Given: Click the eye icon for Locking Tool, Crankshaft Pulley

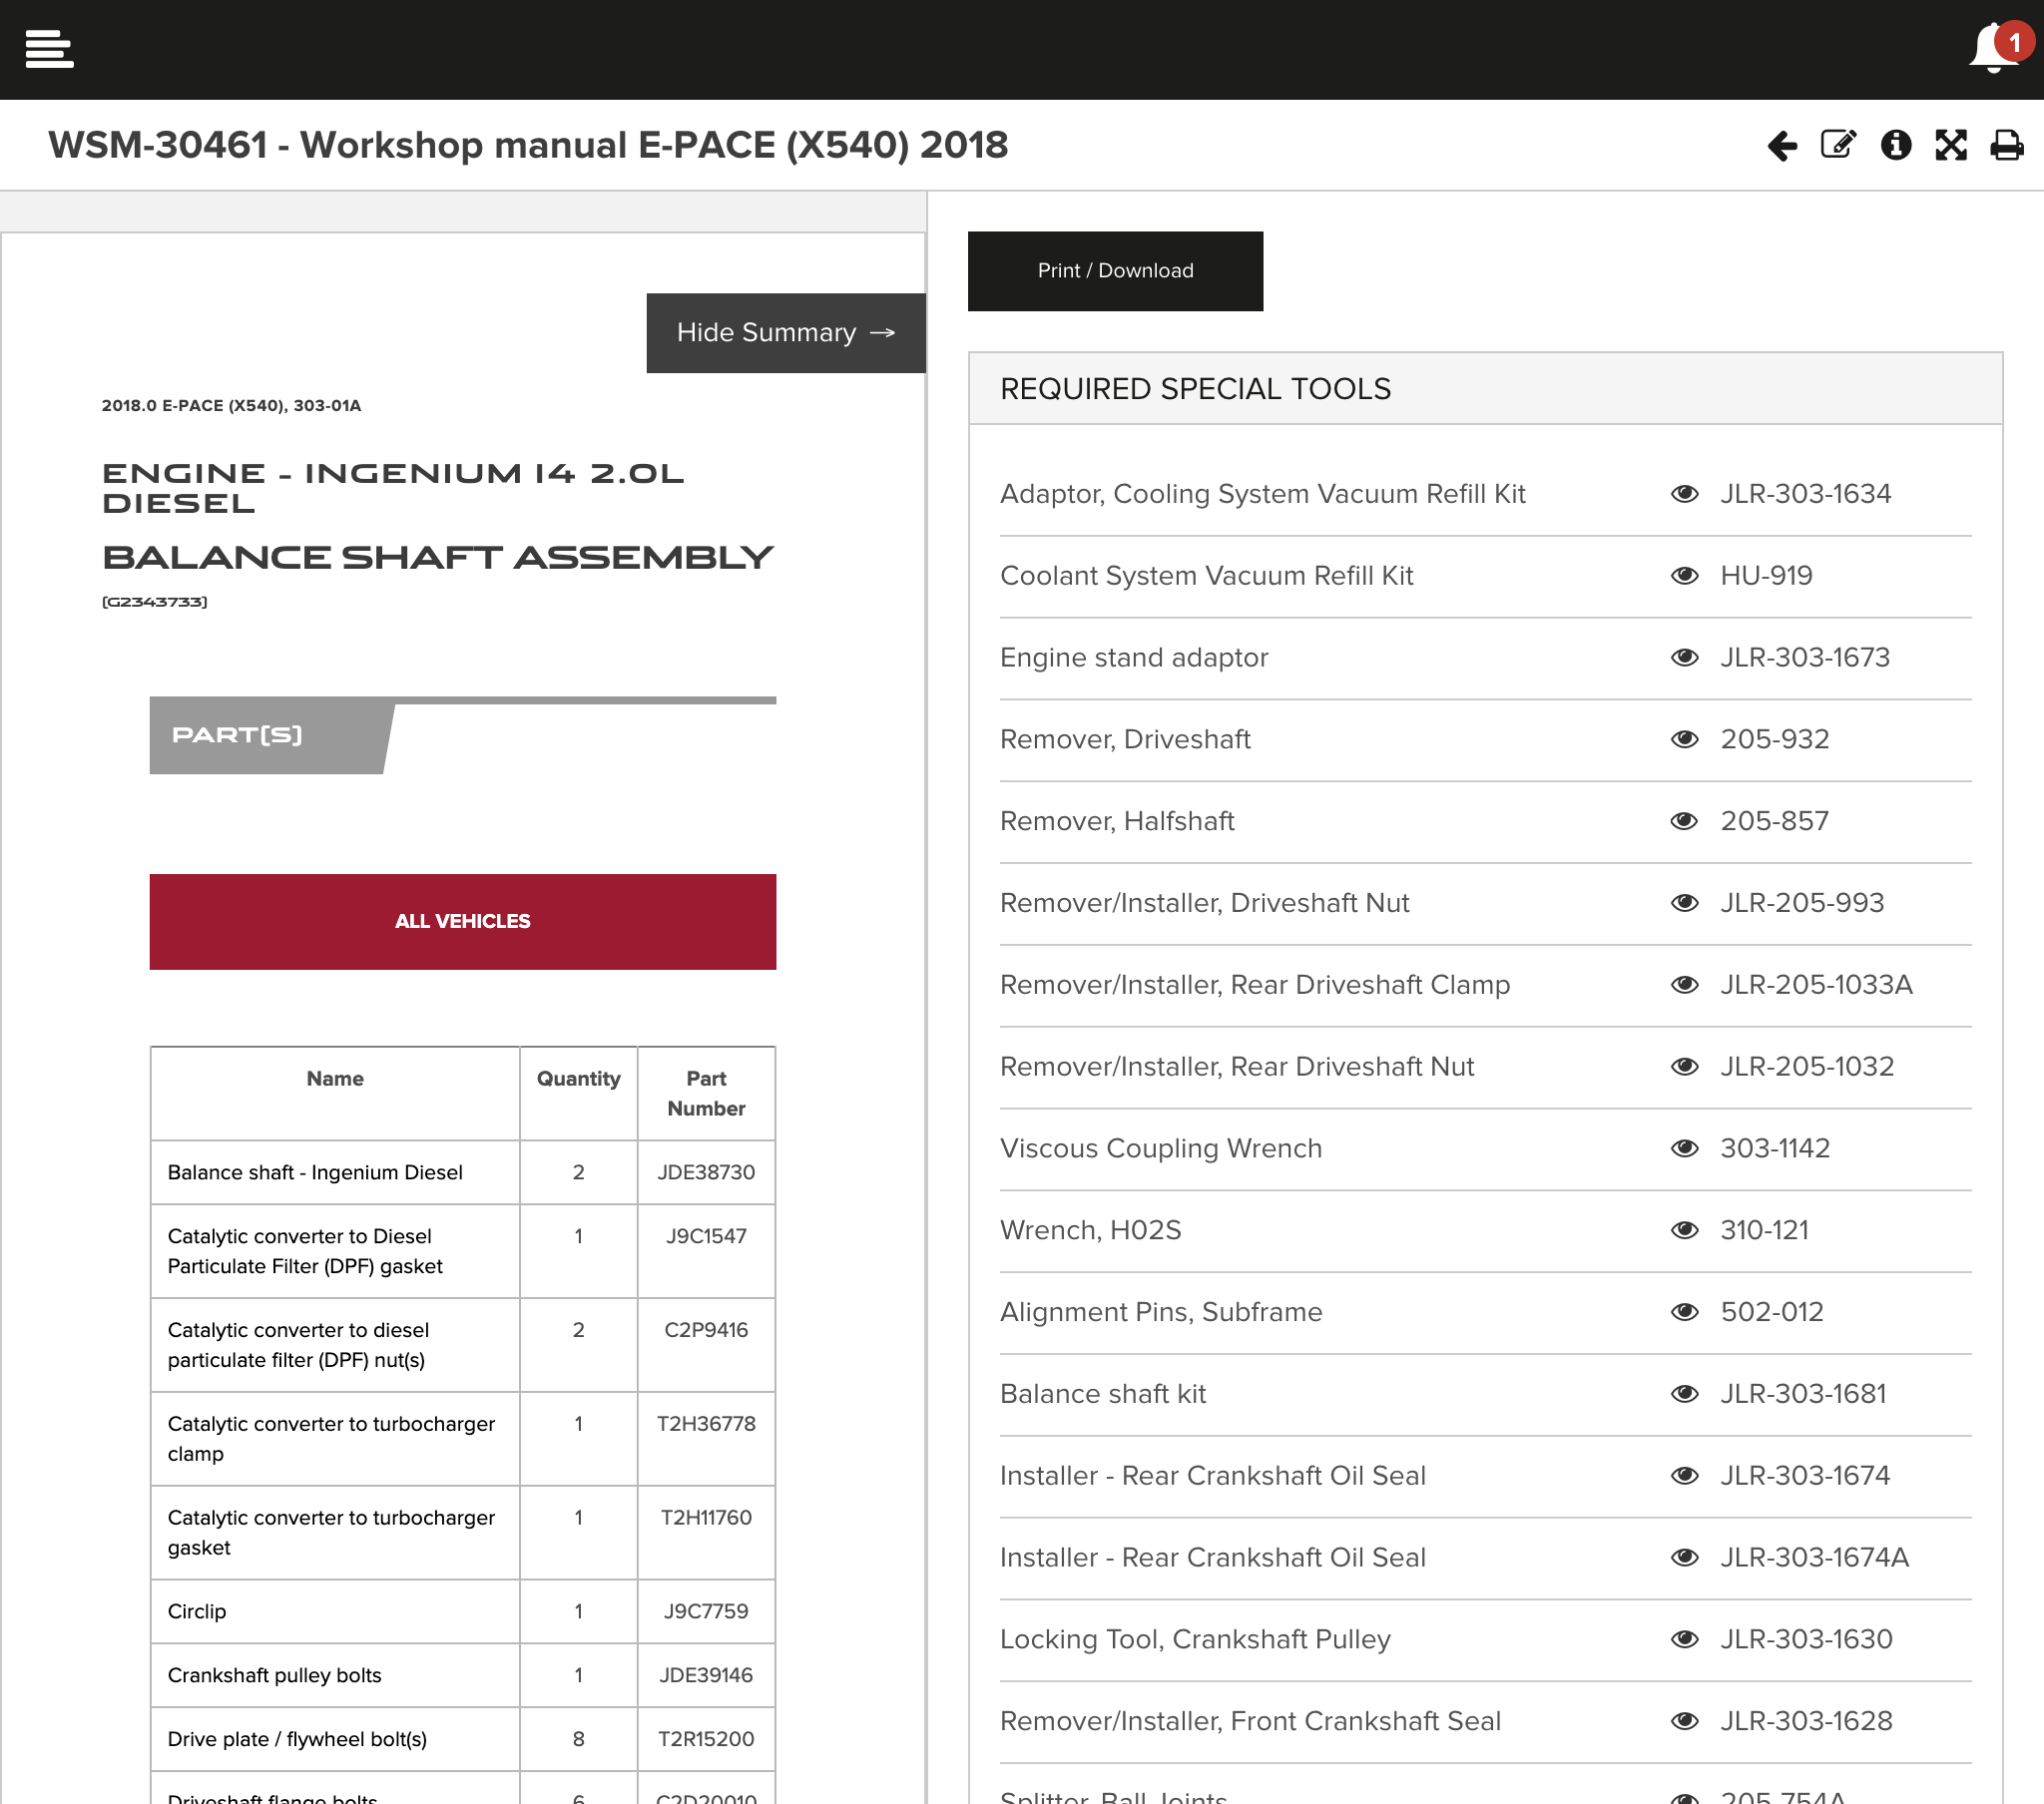Looking at the screenshot, I should [1685, 1641].
